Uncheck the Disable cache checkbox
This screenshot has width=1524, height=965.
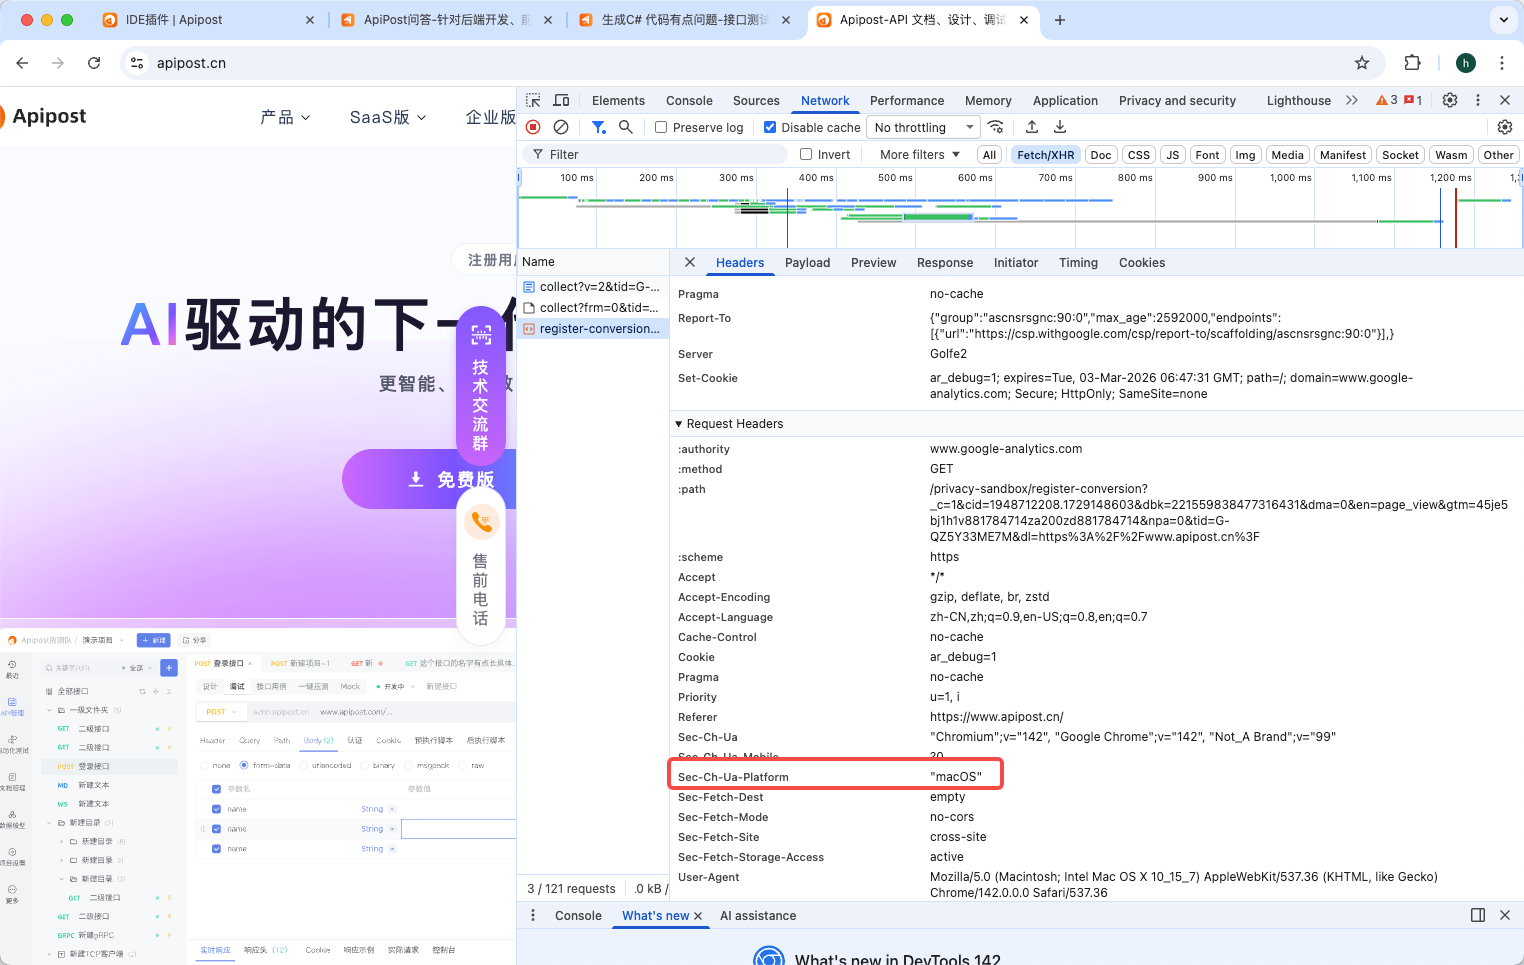point(770,127)
